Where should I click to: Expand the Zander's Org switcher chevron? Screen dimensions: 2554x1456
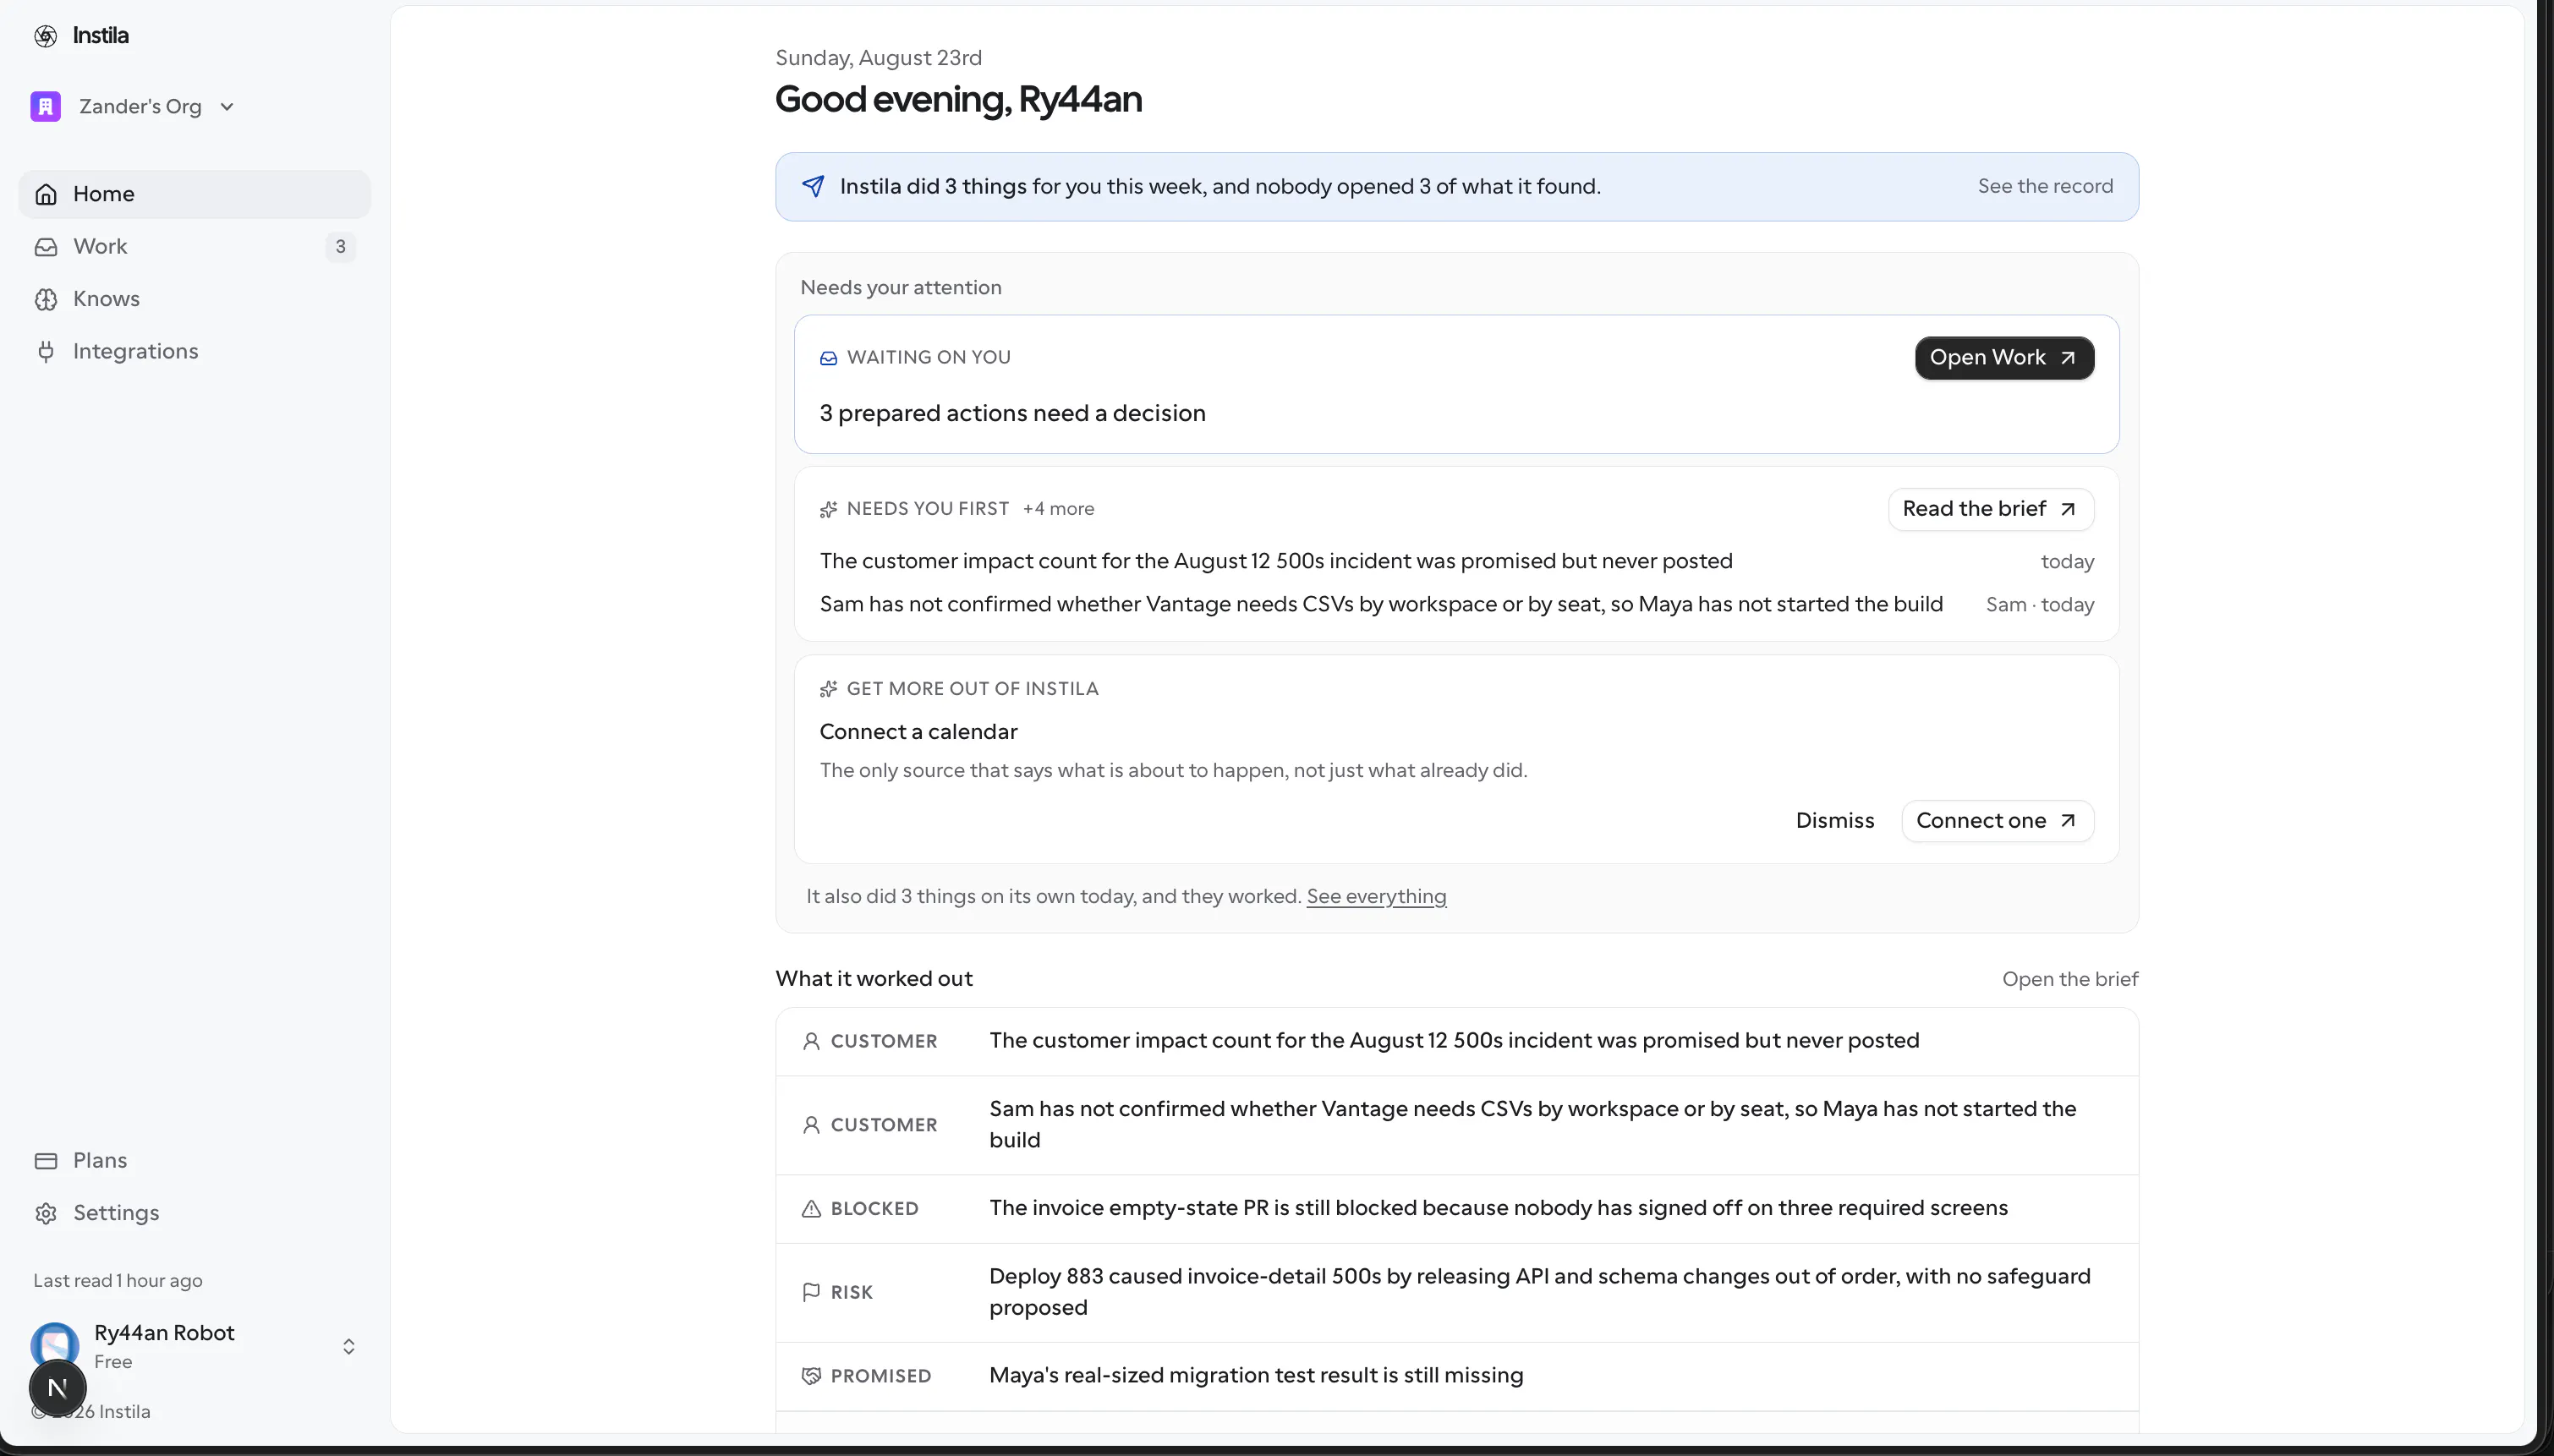(227, 107)
